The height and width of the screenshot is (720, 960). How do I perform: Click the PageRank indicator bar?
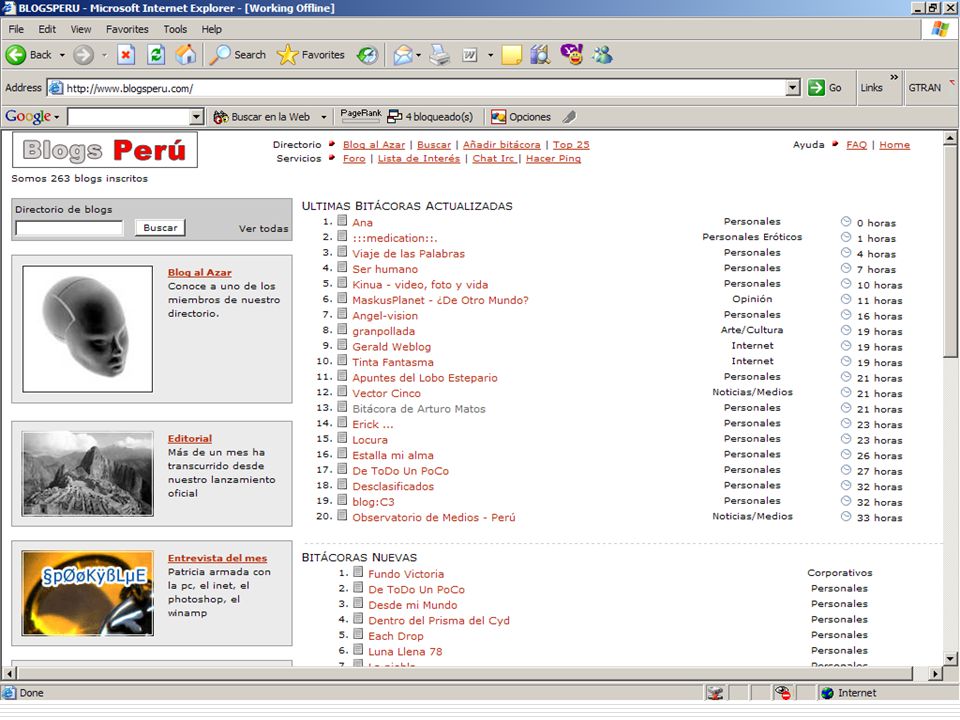(361, 116)
